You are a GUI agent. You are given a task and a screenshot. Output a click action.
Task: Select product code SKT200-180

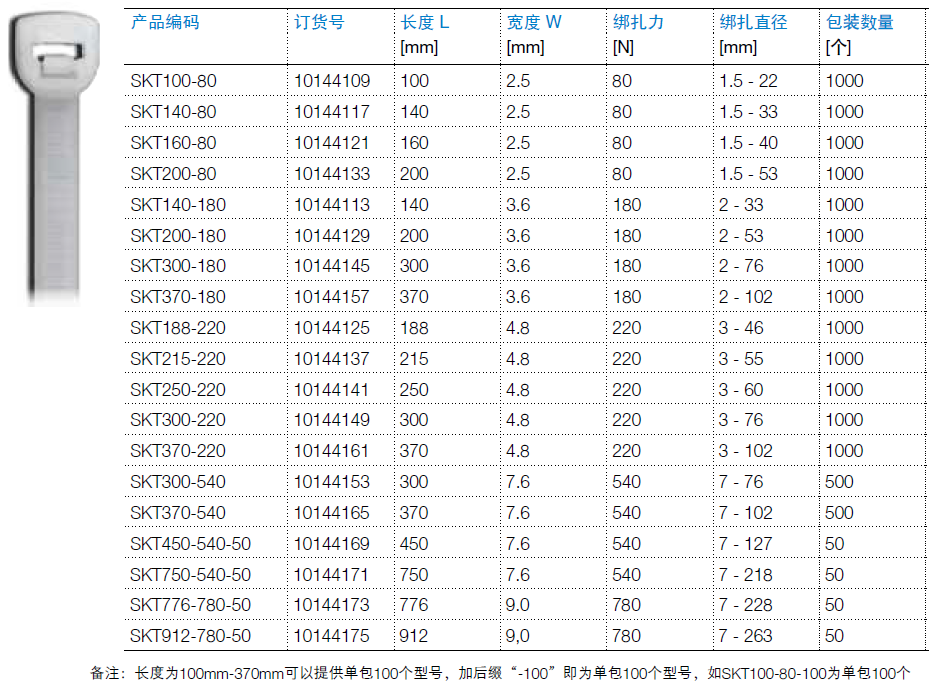(178, 236)
